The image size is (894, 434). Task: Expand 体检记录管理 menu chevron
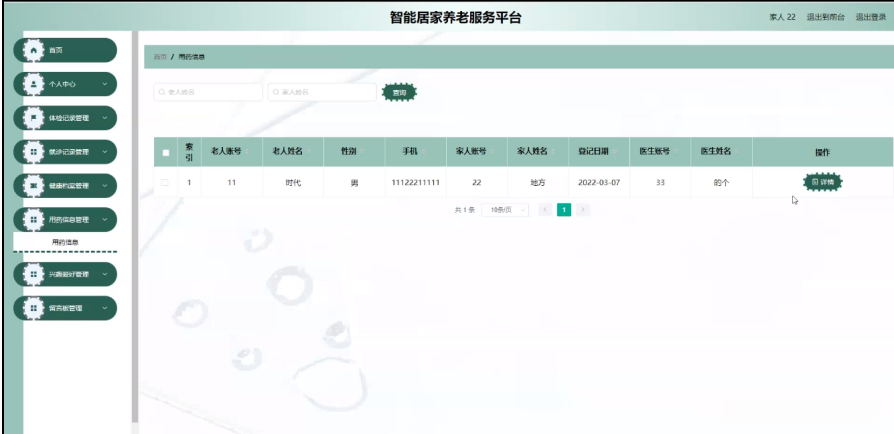pyautogui.click(x=104, y=118)
